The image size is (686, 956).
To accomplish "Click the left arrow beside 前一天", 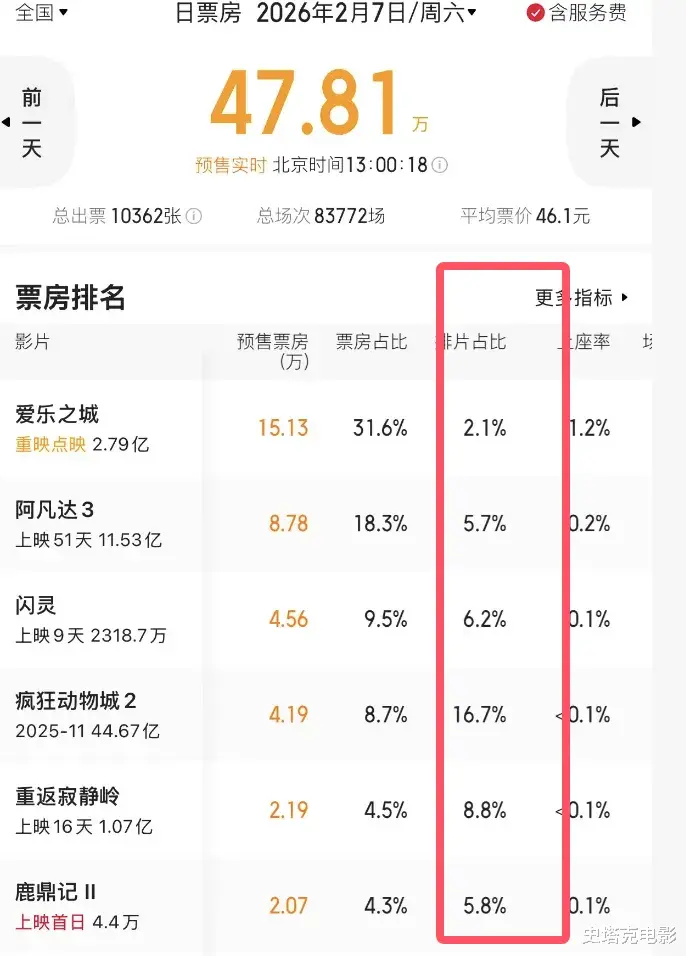I will [x=6, y=123].
